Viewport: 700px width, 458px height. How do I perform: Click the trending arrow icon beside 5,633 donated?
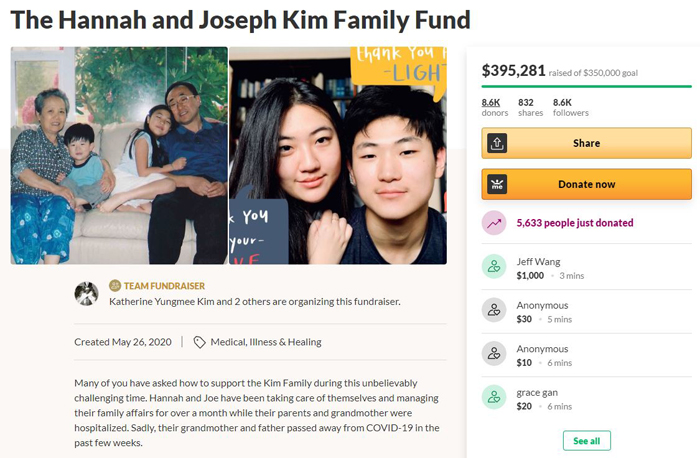[x=494, y=223]
